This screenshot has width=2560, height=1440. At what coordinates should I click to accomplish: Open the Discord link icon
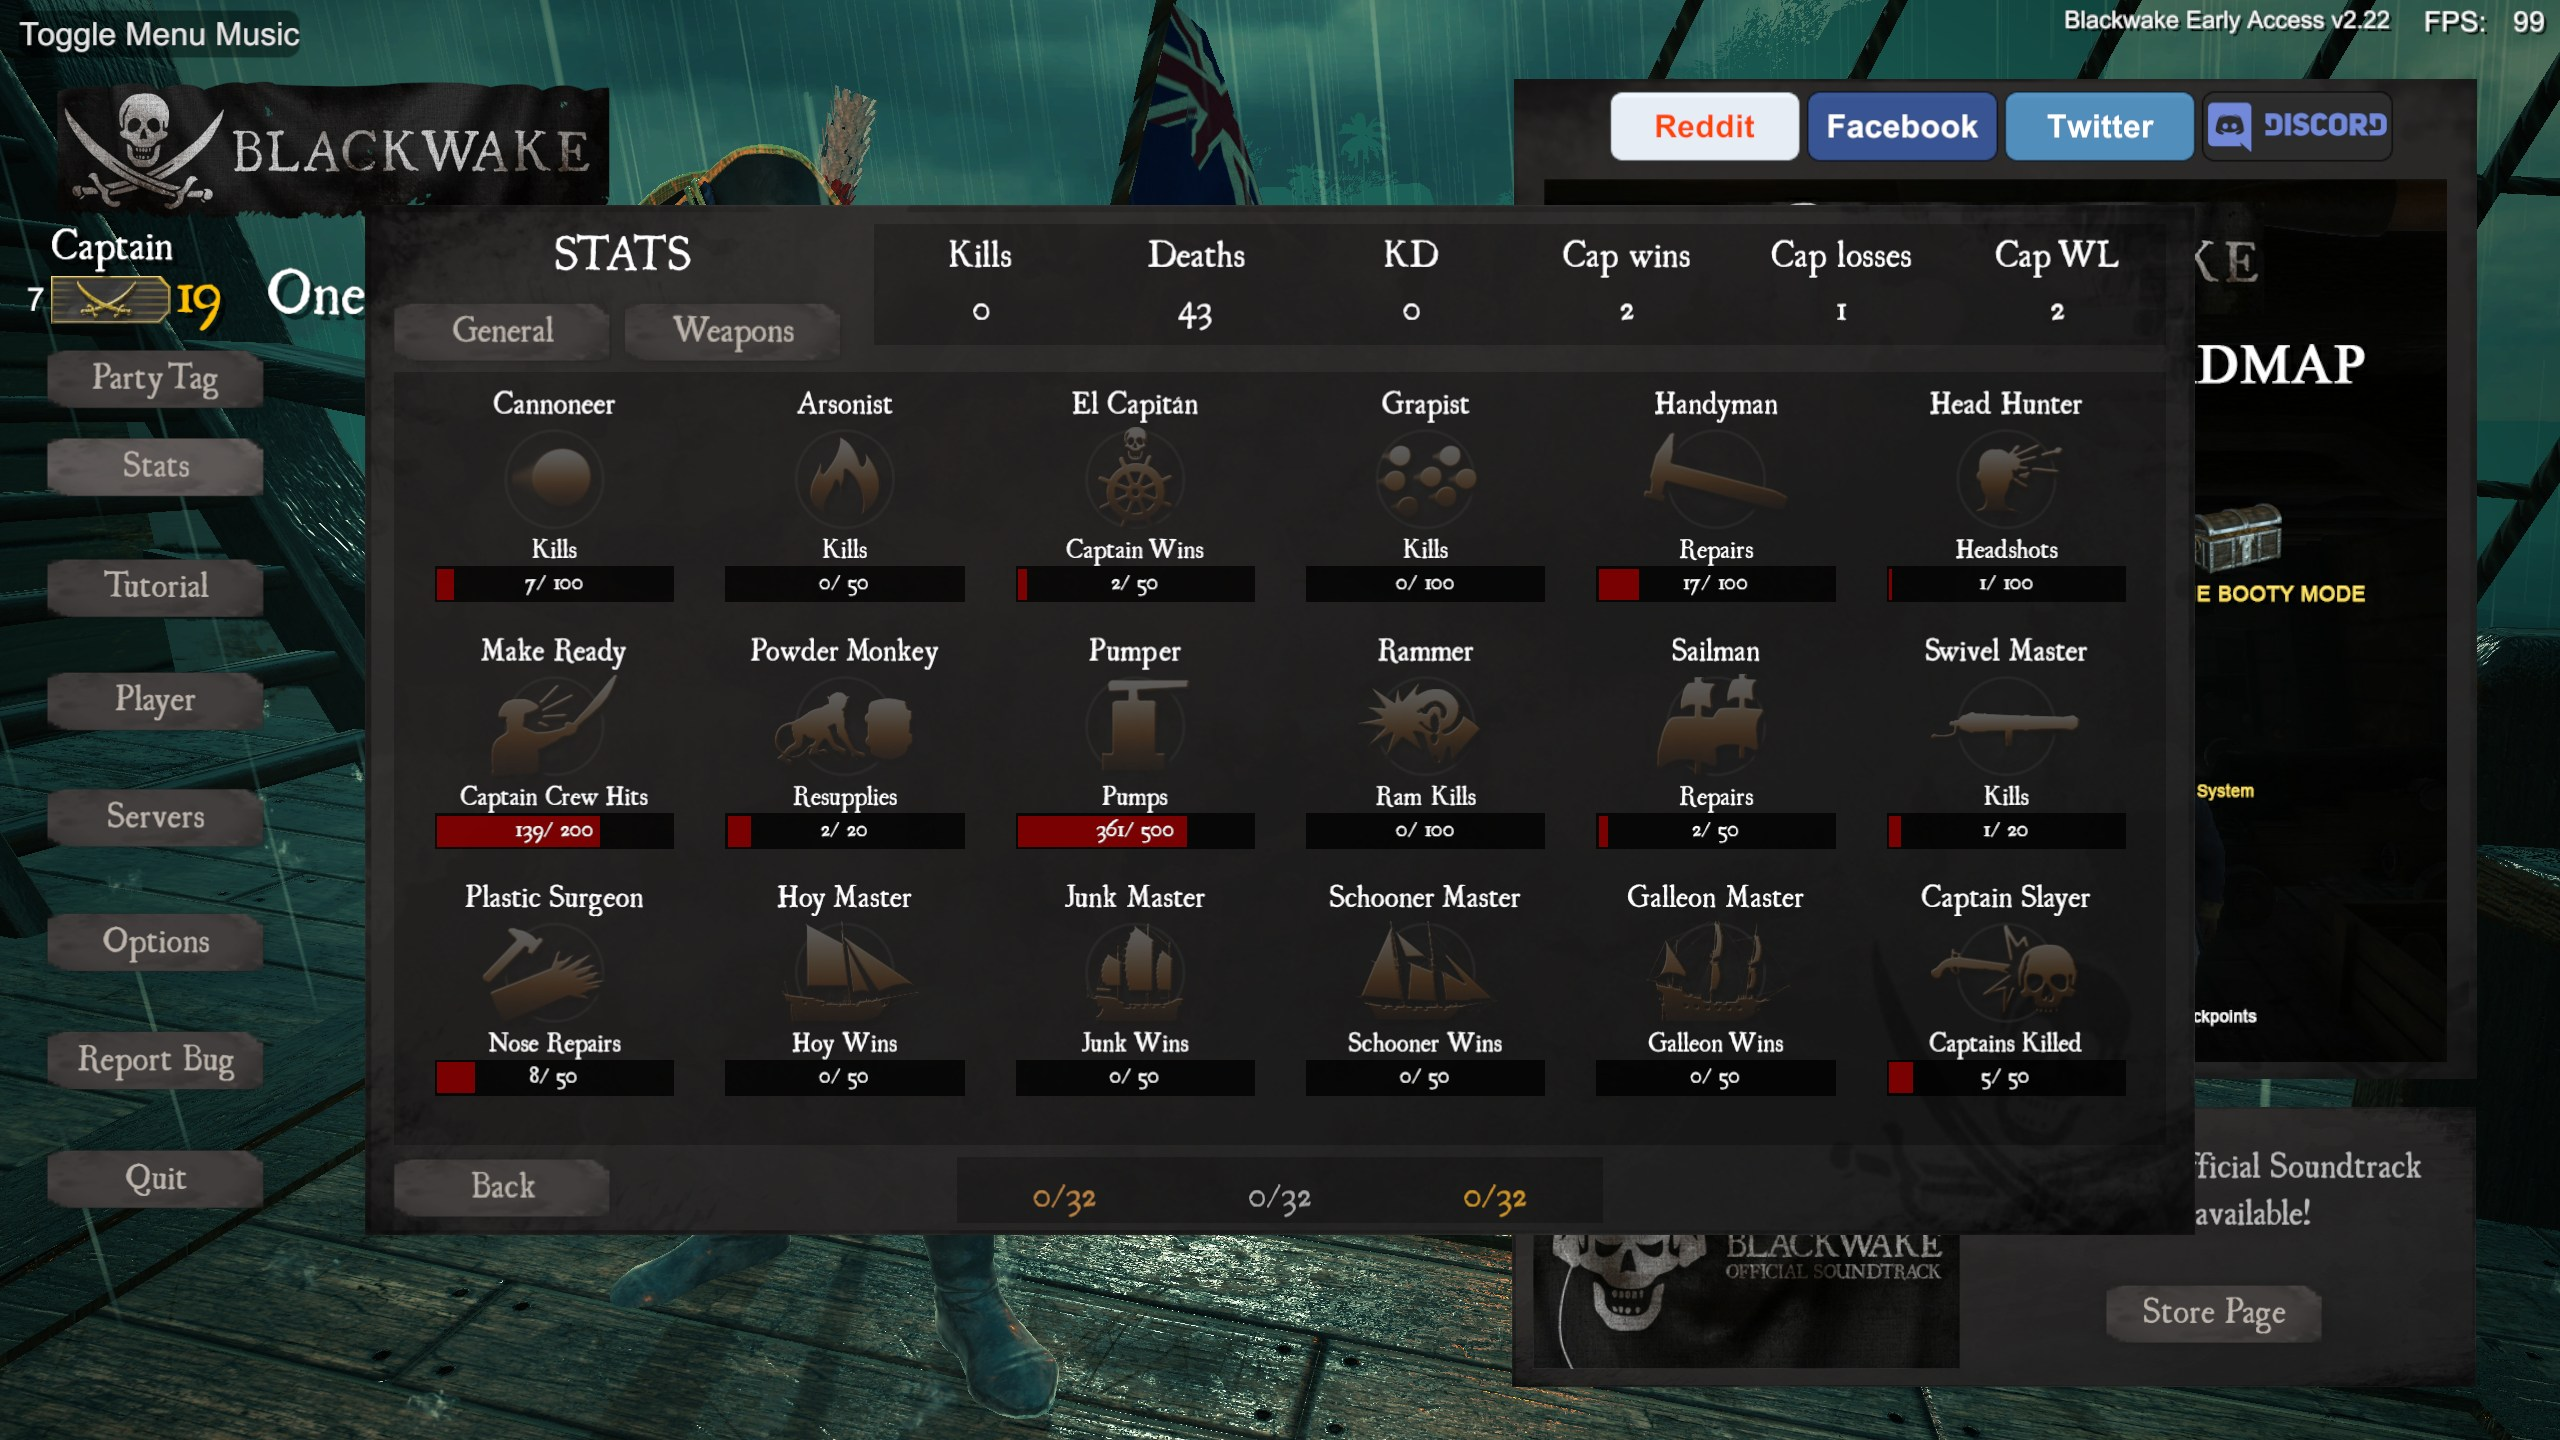pyautogui.click(x=2298, y=126)
